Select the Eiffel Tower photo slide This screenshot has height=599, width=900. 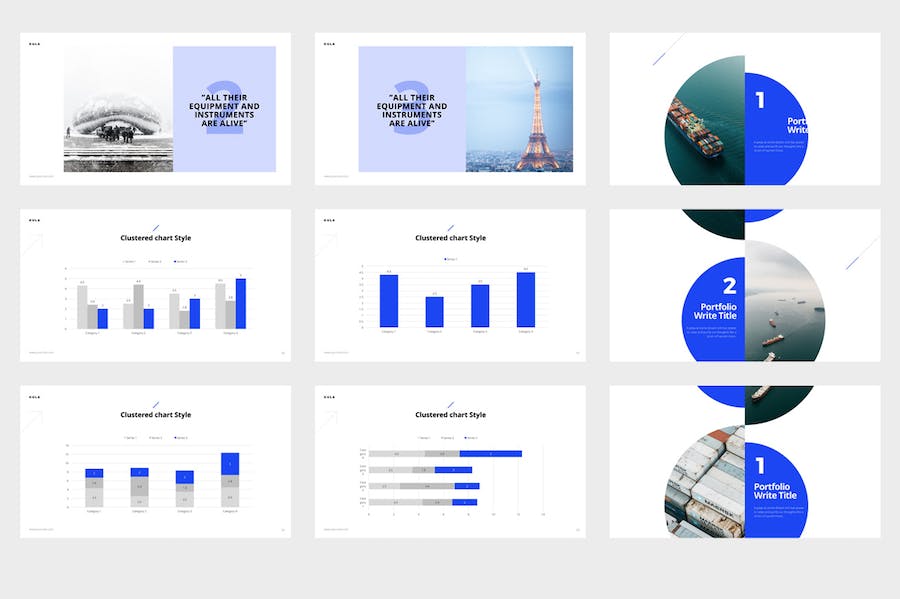(519, 109)
